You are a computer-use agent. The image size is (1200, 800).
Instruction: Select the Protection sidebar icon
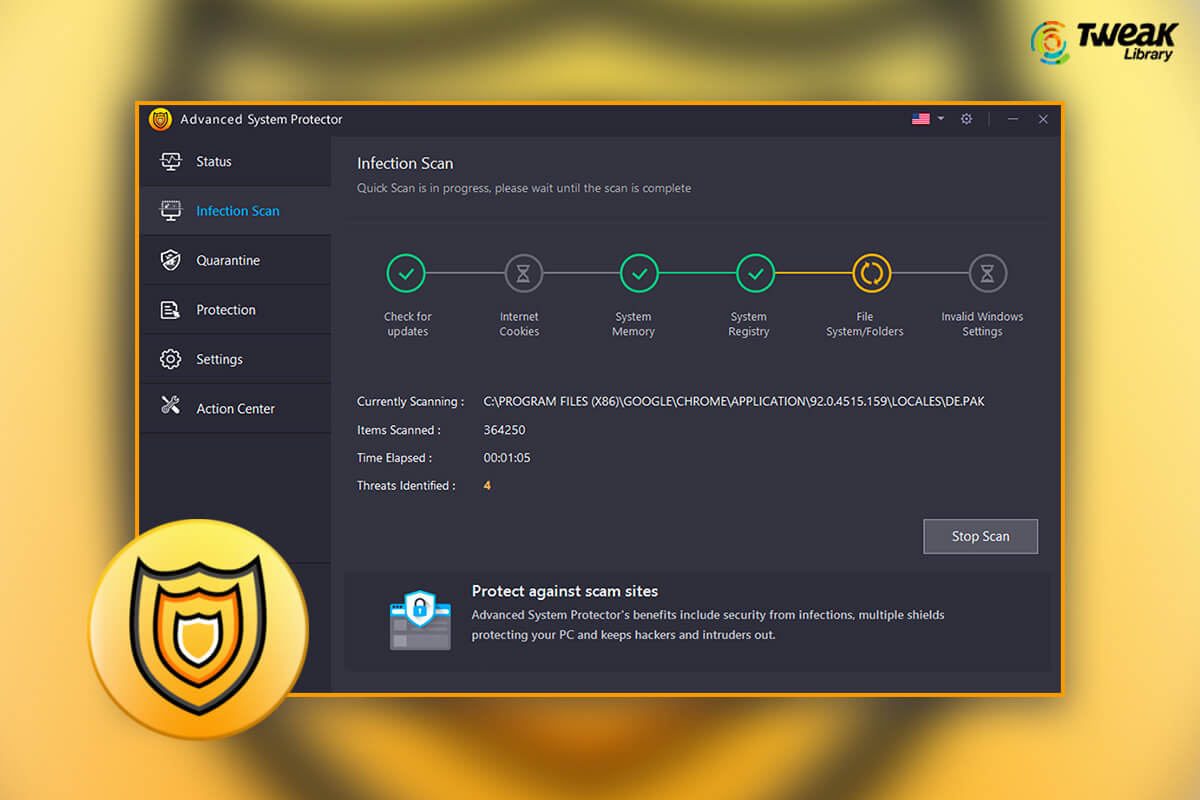point(170,309)
